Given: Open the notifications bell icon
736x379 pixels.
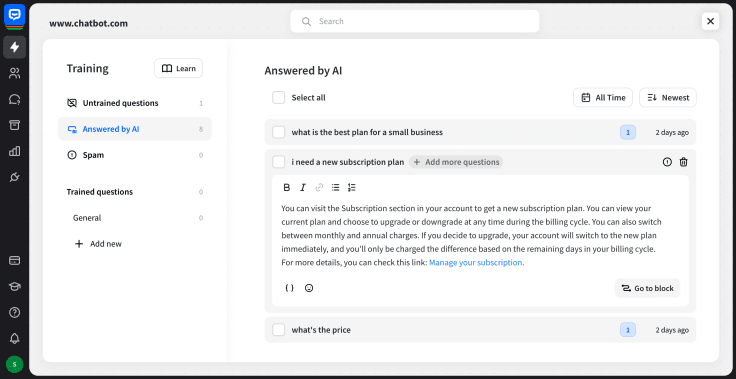Looking at the screenshot, I should [15, 339].
